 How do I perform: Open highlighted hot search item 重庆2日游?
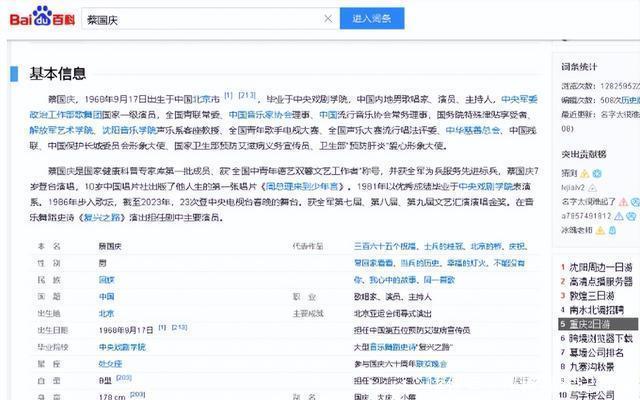[x=598, y=324]
